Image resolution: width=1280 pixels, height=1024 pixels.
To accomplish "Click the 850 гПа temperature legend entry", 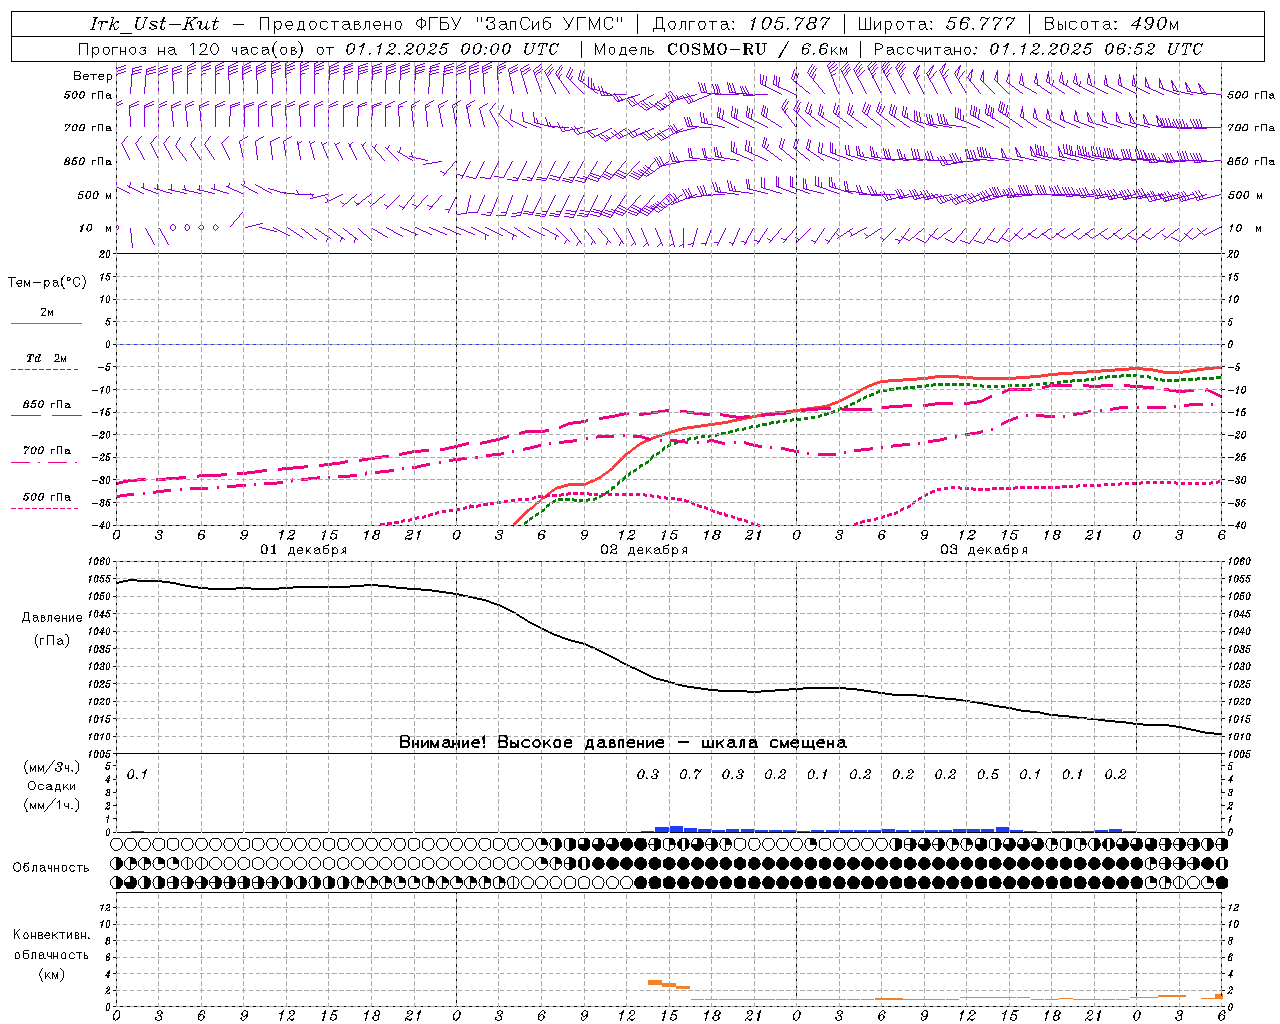I will [47, 405].
